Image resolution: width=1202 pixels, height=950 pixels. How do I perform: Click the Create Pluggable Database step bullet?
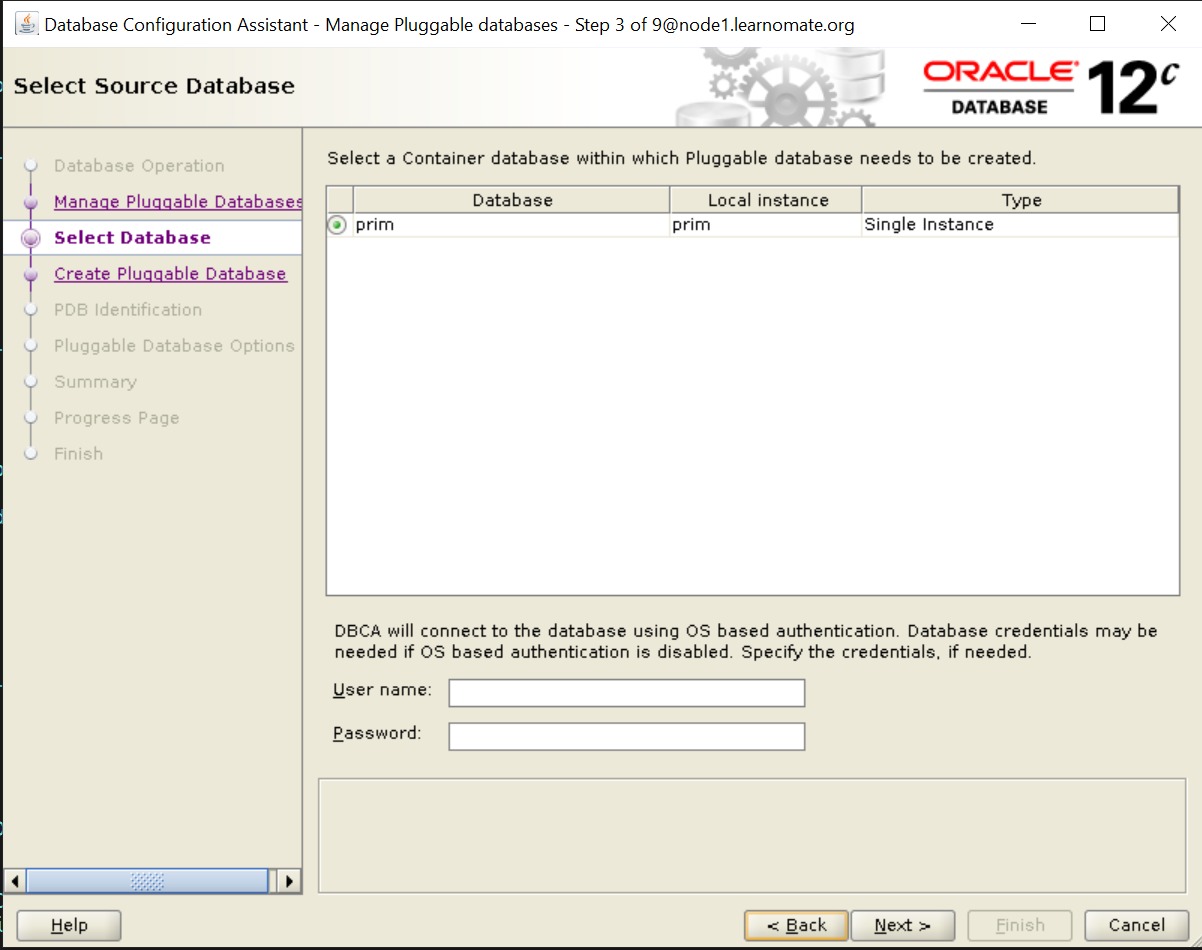tap(31, 274)
